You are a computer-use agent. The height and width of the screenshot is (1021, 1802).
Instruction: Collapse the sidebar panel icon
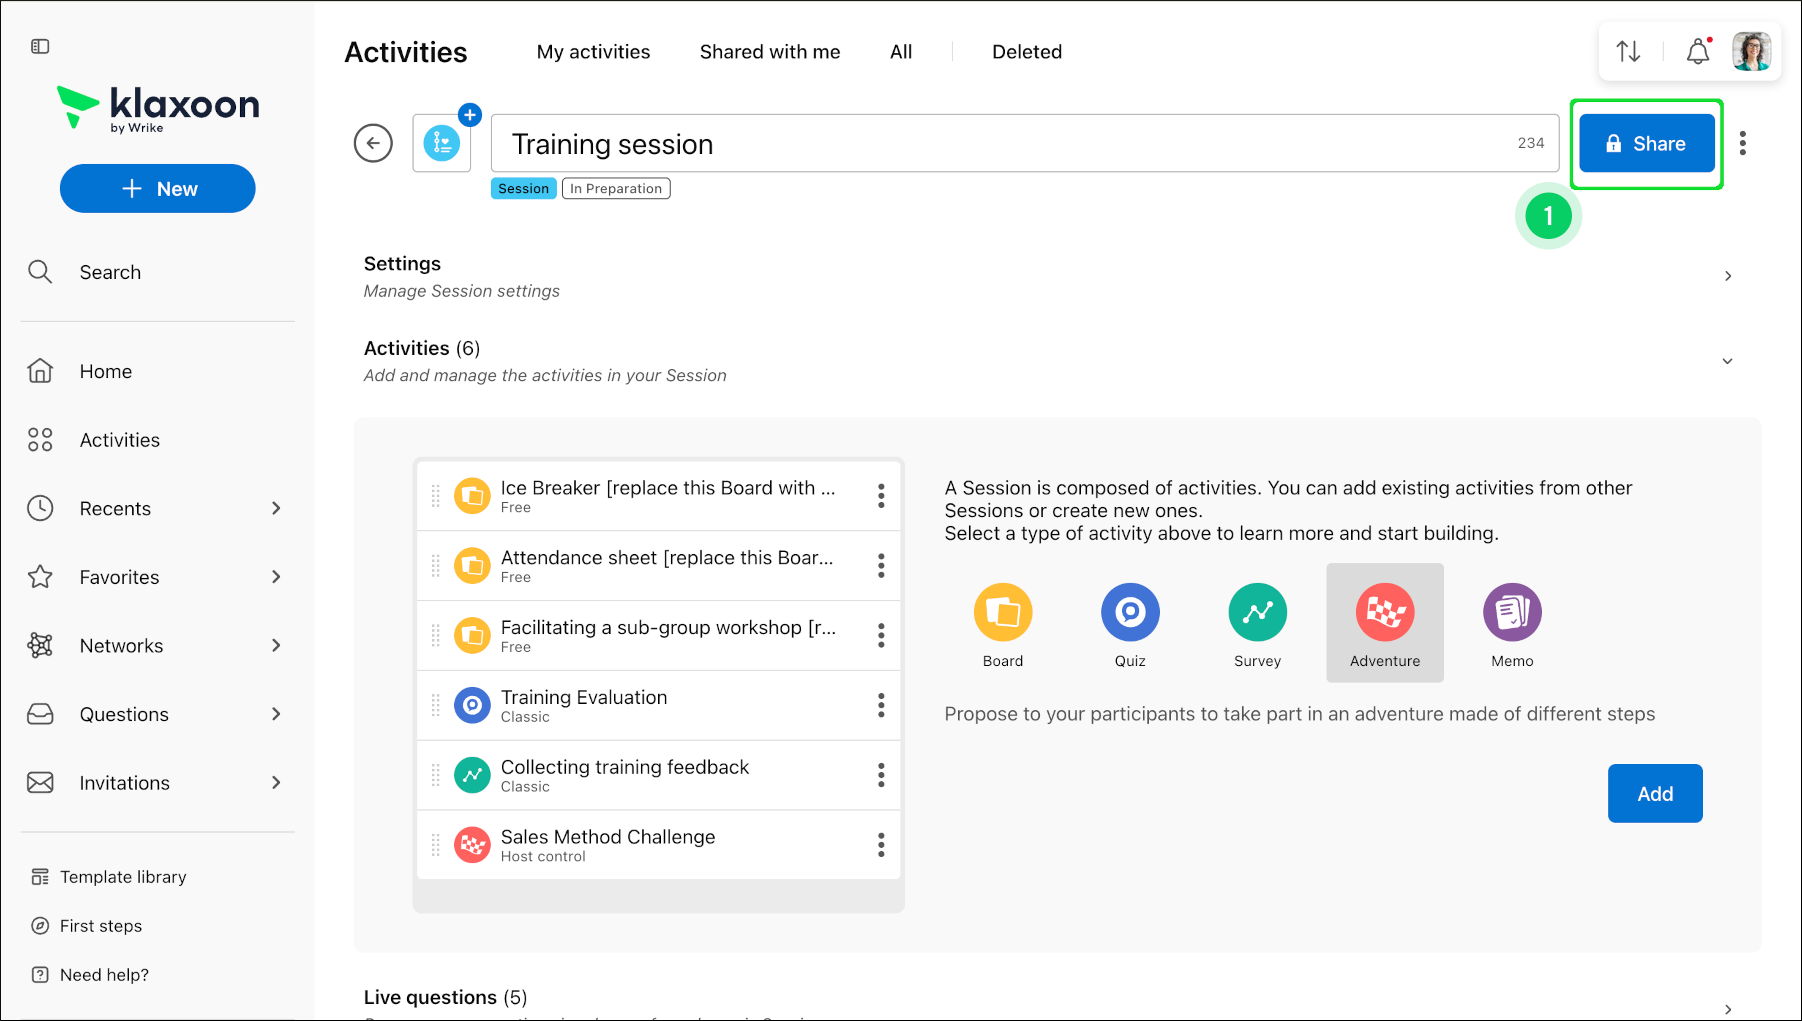[40, 46]
